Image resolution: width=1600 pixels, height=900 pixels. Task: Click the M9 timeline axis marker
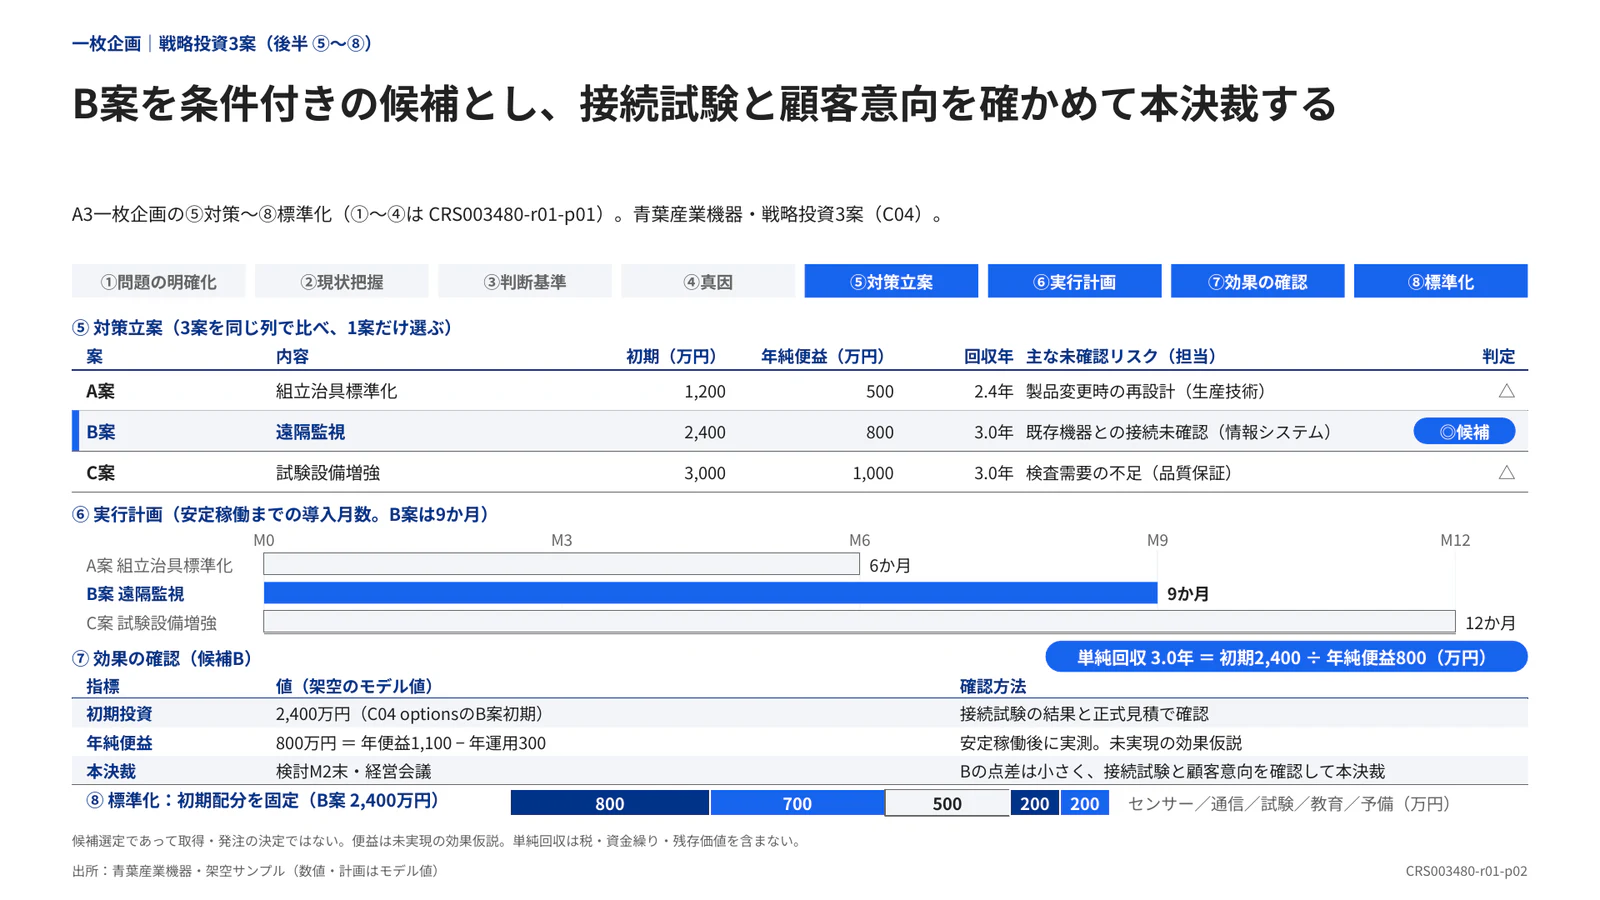click(x=1157, y=540)
